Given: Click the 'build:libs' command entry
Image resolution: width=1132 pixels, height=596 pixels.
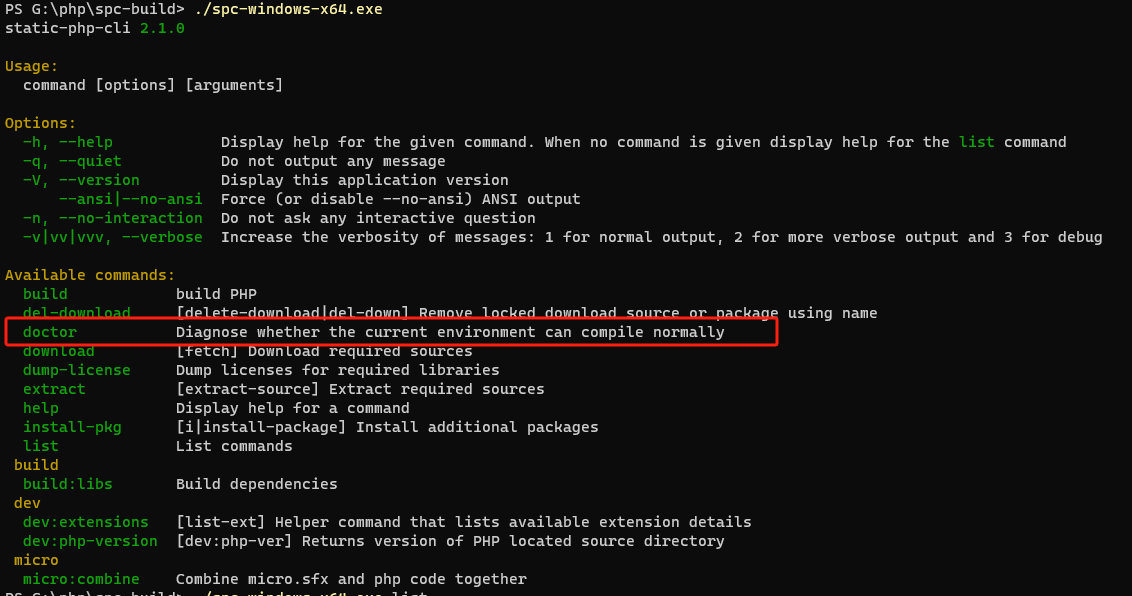Looking at the screenshot, I should click(68, 484).
